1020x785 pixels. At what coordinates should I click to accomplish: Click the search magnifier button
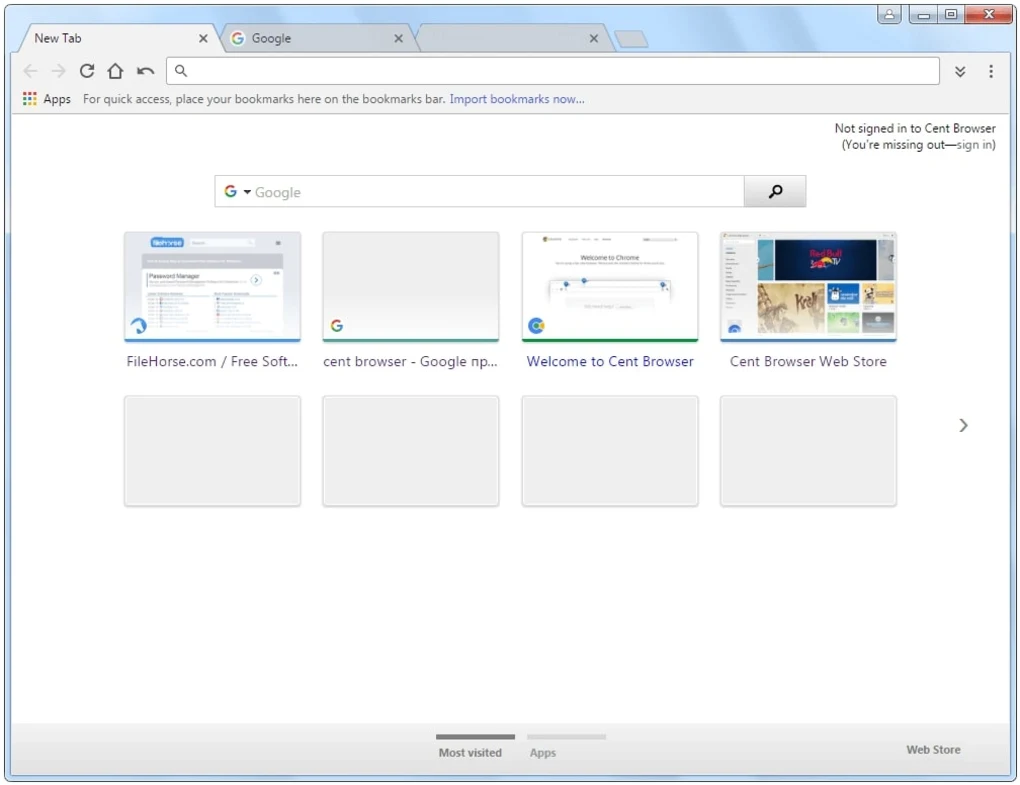point(775,191)
